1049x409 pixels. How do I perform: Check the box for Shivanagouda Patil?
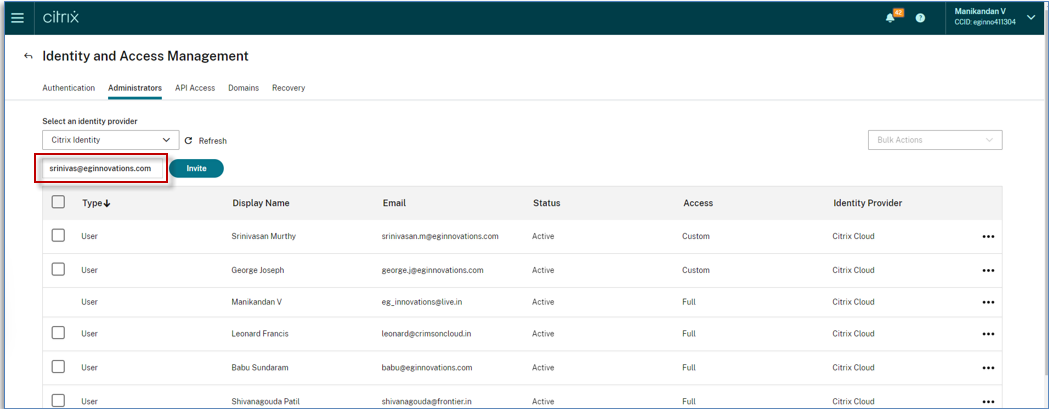tap(58, 400)
